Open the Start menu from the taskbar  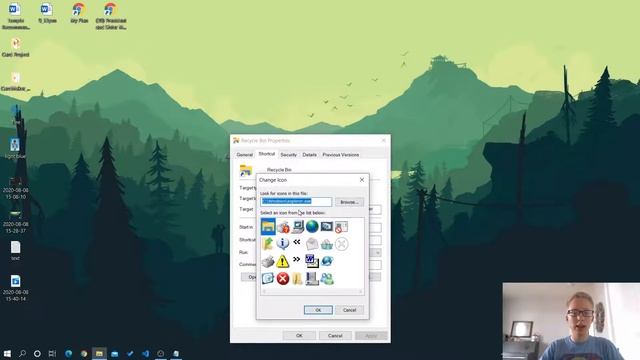click(x=7, y=353)
